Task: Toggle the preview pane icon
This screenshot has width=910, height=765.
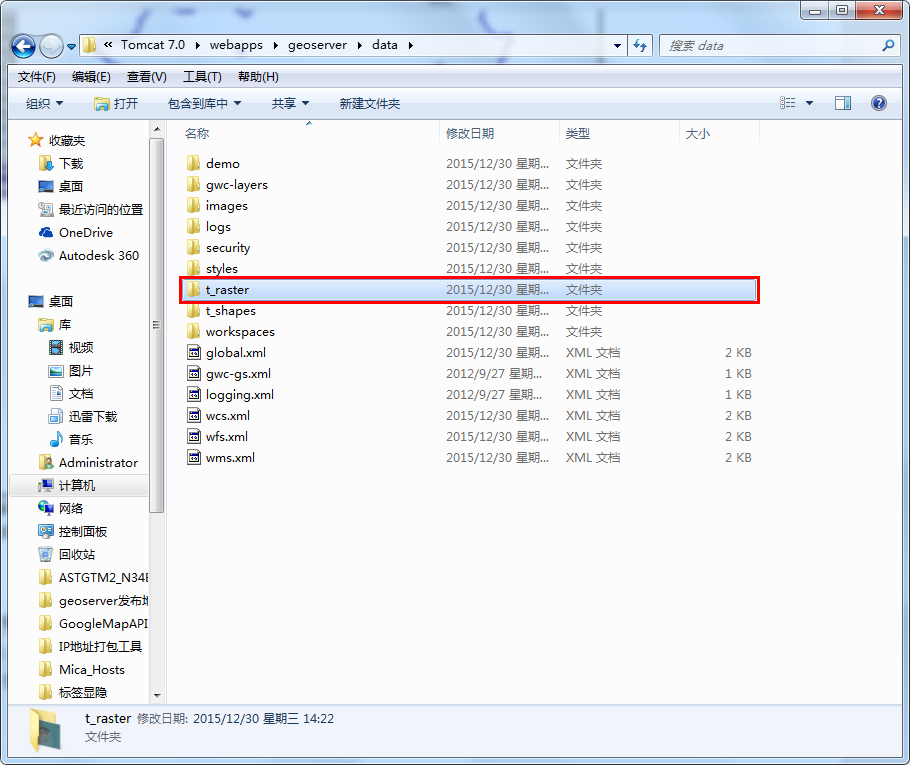Action: tap(843, 103)
